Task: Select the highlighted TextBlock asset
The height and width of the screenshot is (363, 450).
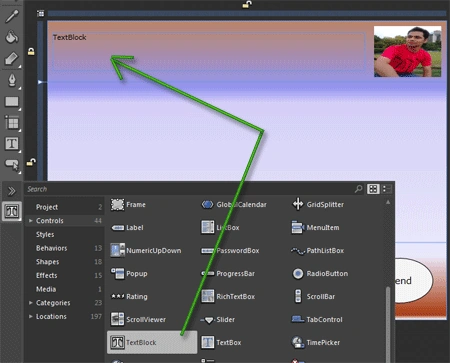Action: [152, 342]
